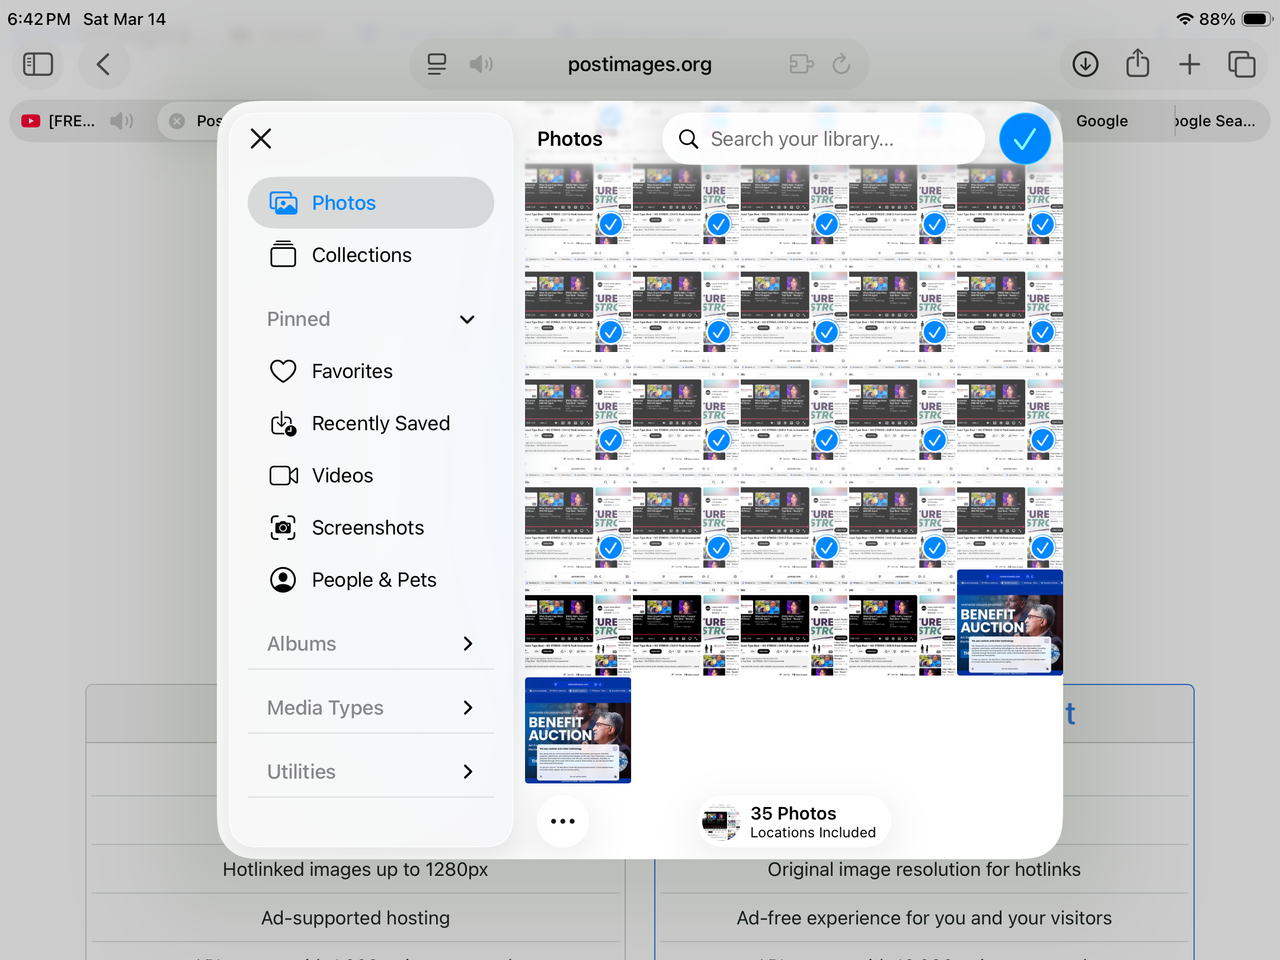1280x960 pixels.
Task: Mute the YouTube tab speaker icon
Action: pos(122,121)
